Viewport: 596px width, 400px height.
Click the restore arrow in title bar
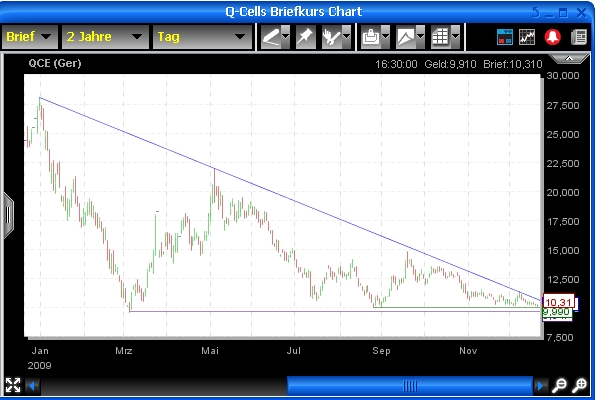click(536, 13)
